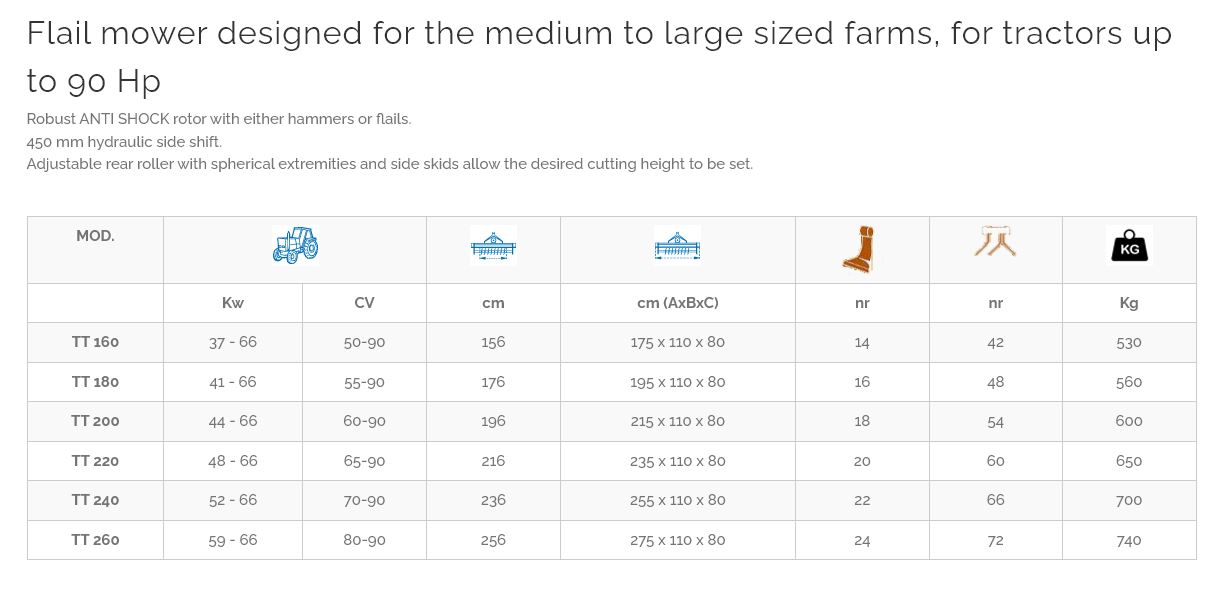Image resolution: width=1225 pixels, height=600 pixels.
Task: Click the blue tractor power icon
Action: click(295, 245)
